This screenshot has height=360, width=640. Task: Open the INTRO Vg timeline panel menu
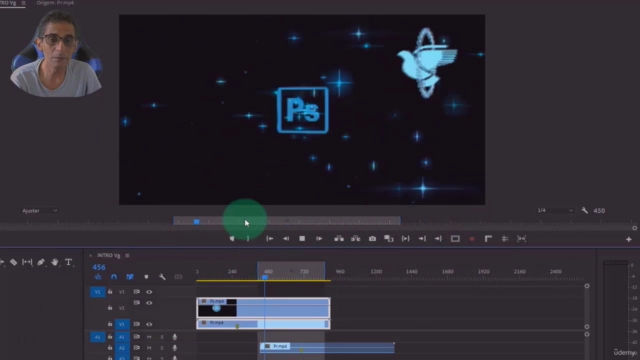127,256
